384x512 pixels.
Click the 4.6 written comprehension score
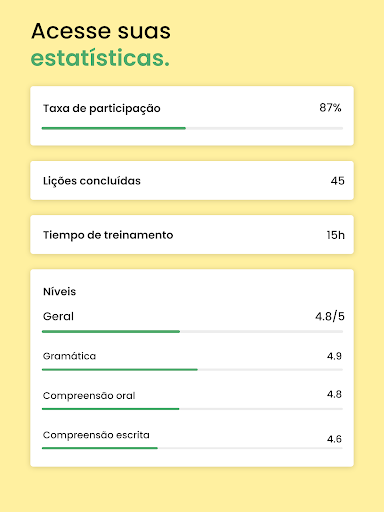pyautogui.click(x=334, y=439)
